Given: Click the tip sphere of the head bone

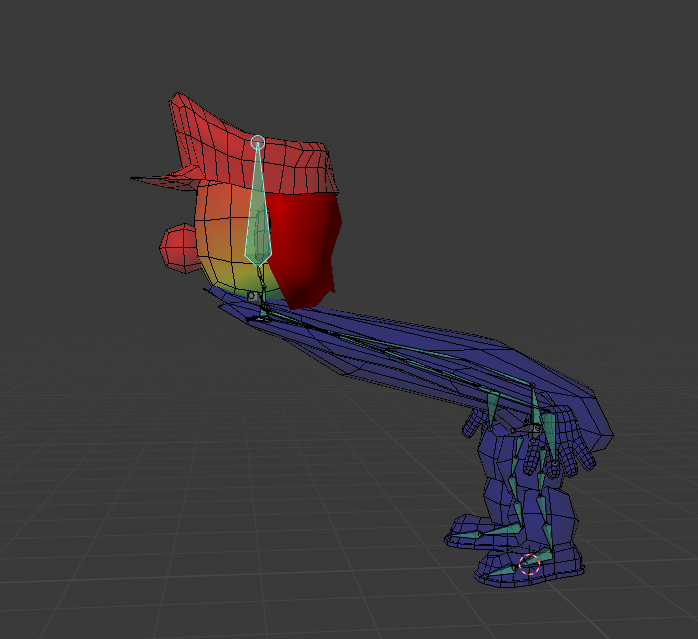Looking at the screenshot, I should 258,142.
